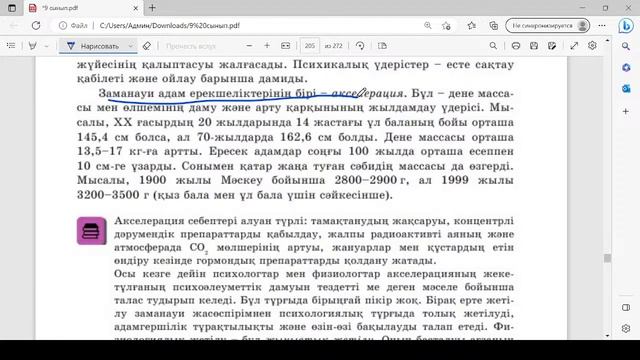Open sidebar search
The height and width of the screenshot is (360, 640).
tap(626, 46)
